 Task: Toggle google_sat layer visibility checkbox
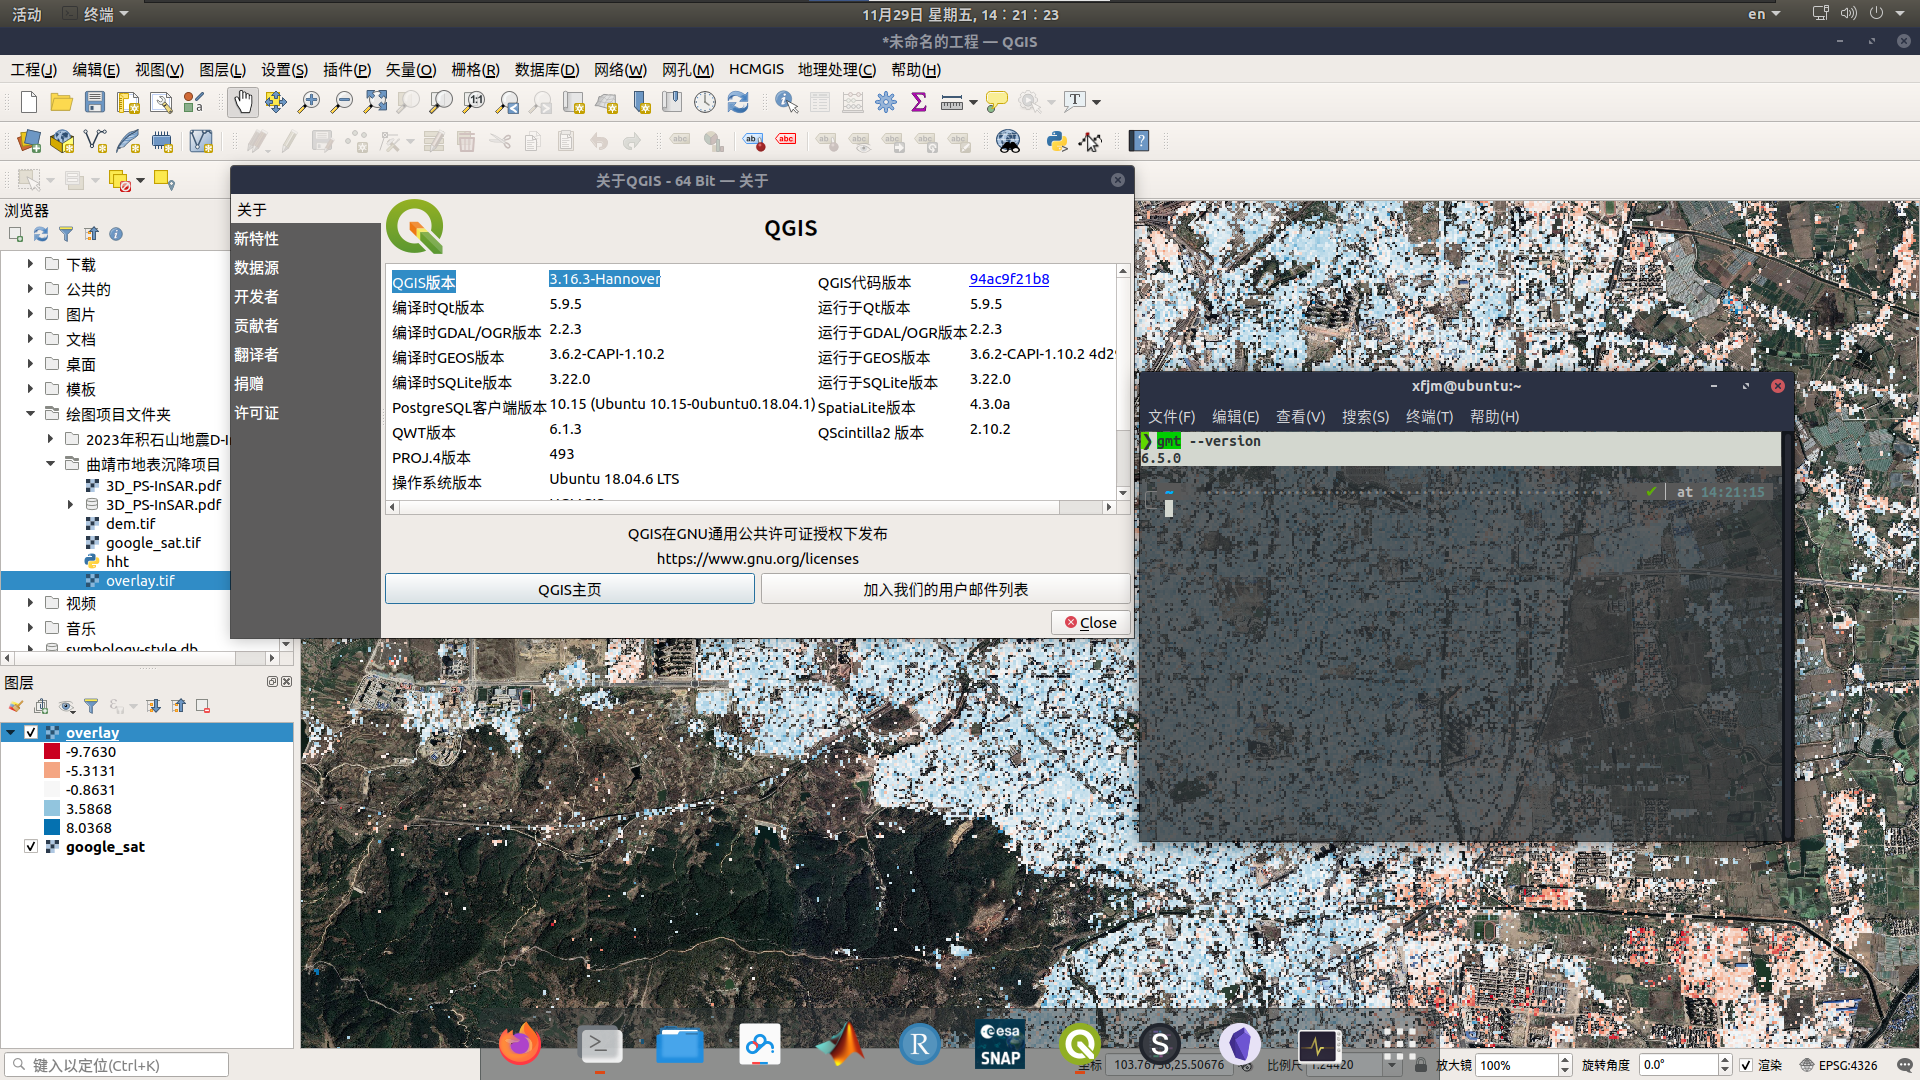coord(31,847)
